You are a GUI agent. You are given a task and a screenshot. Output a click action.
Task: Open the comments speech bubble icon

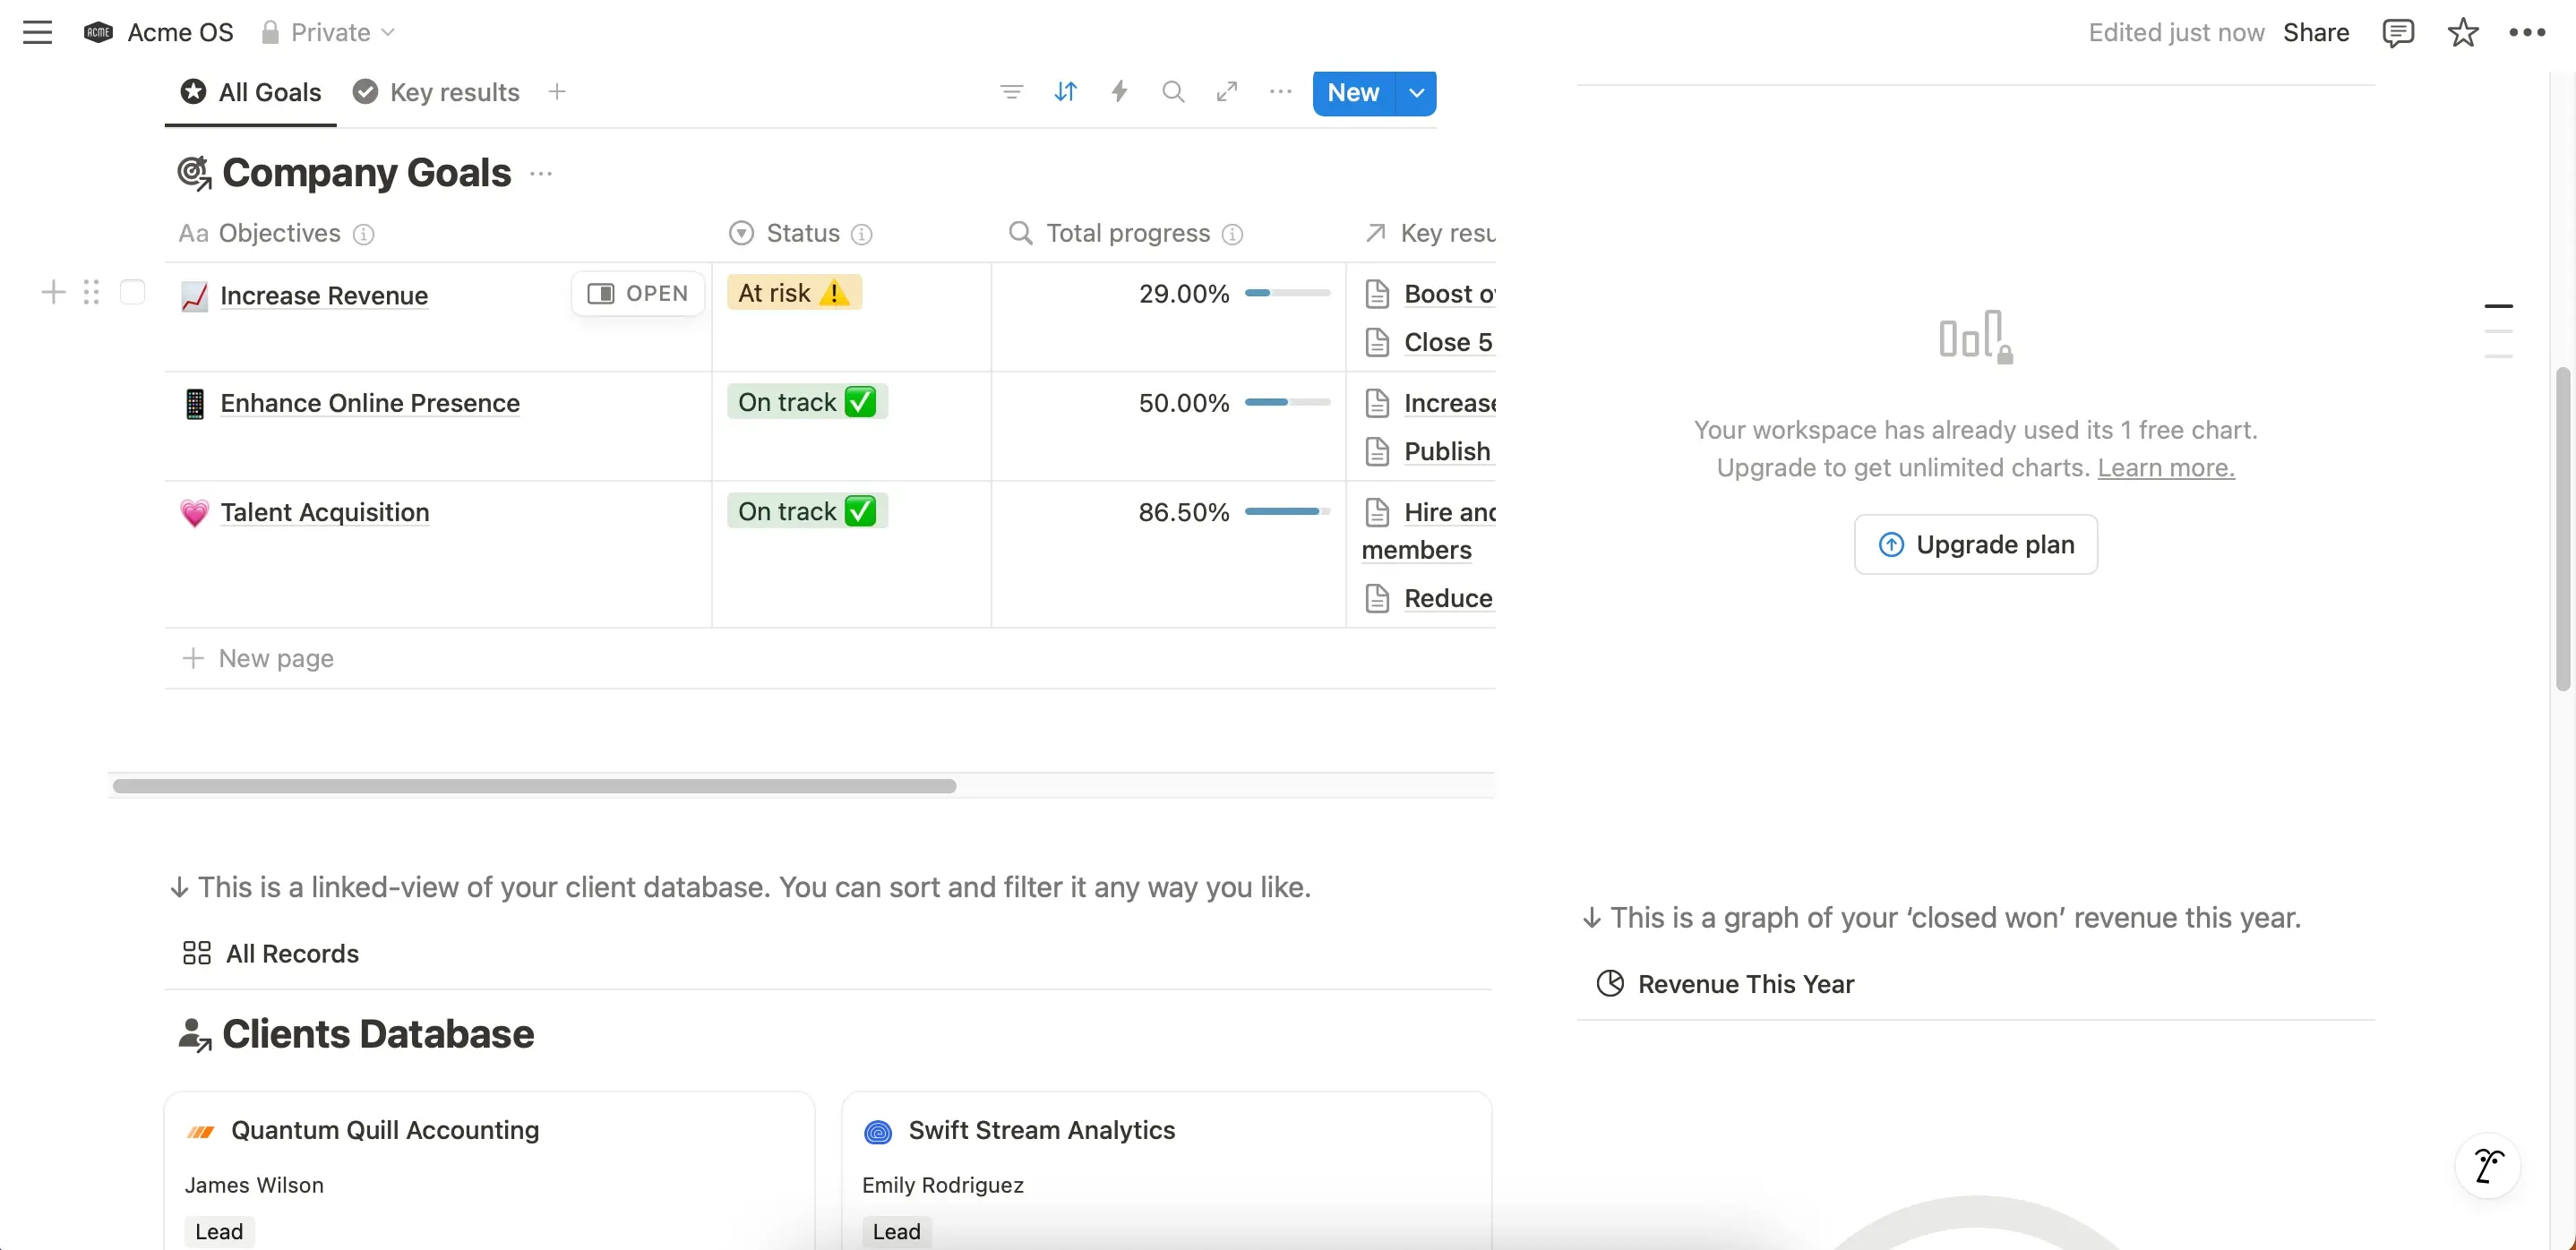pos(2398,33)
